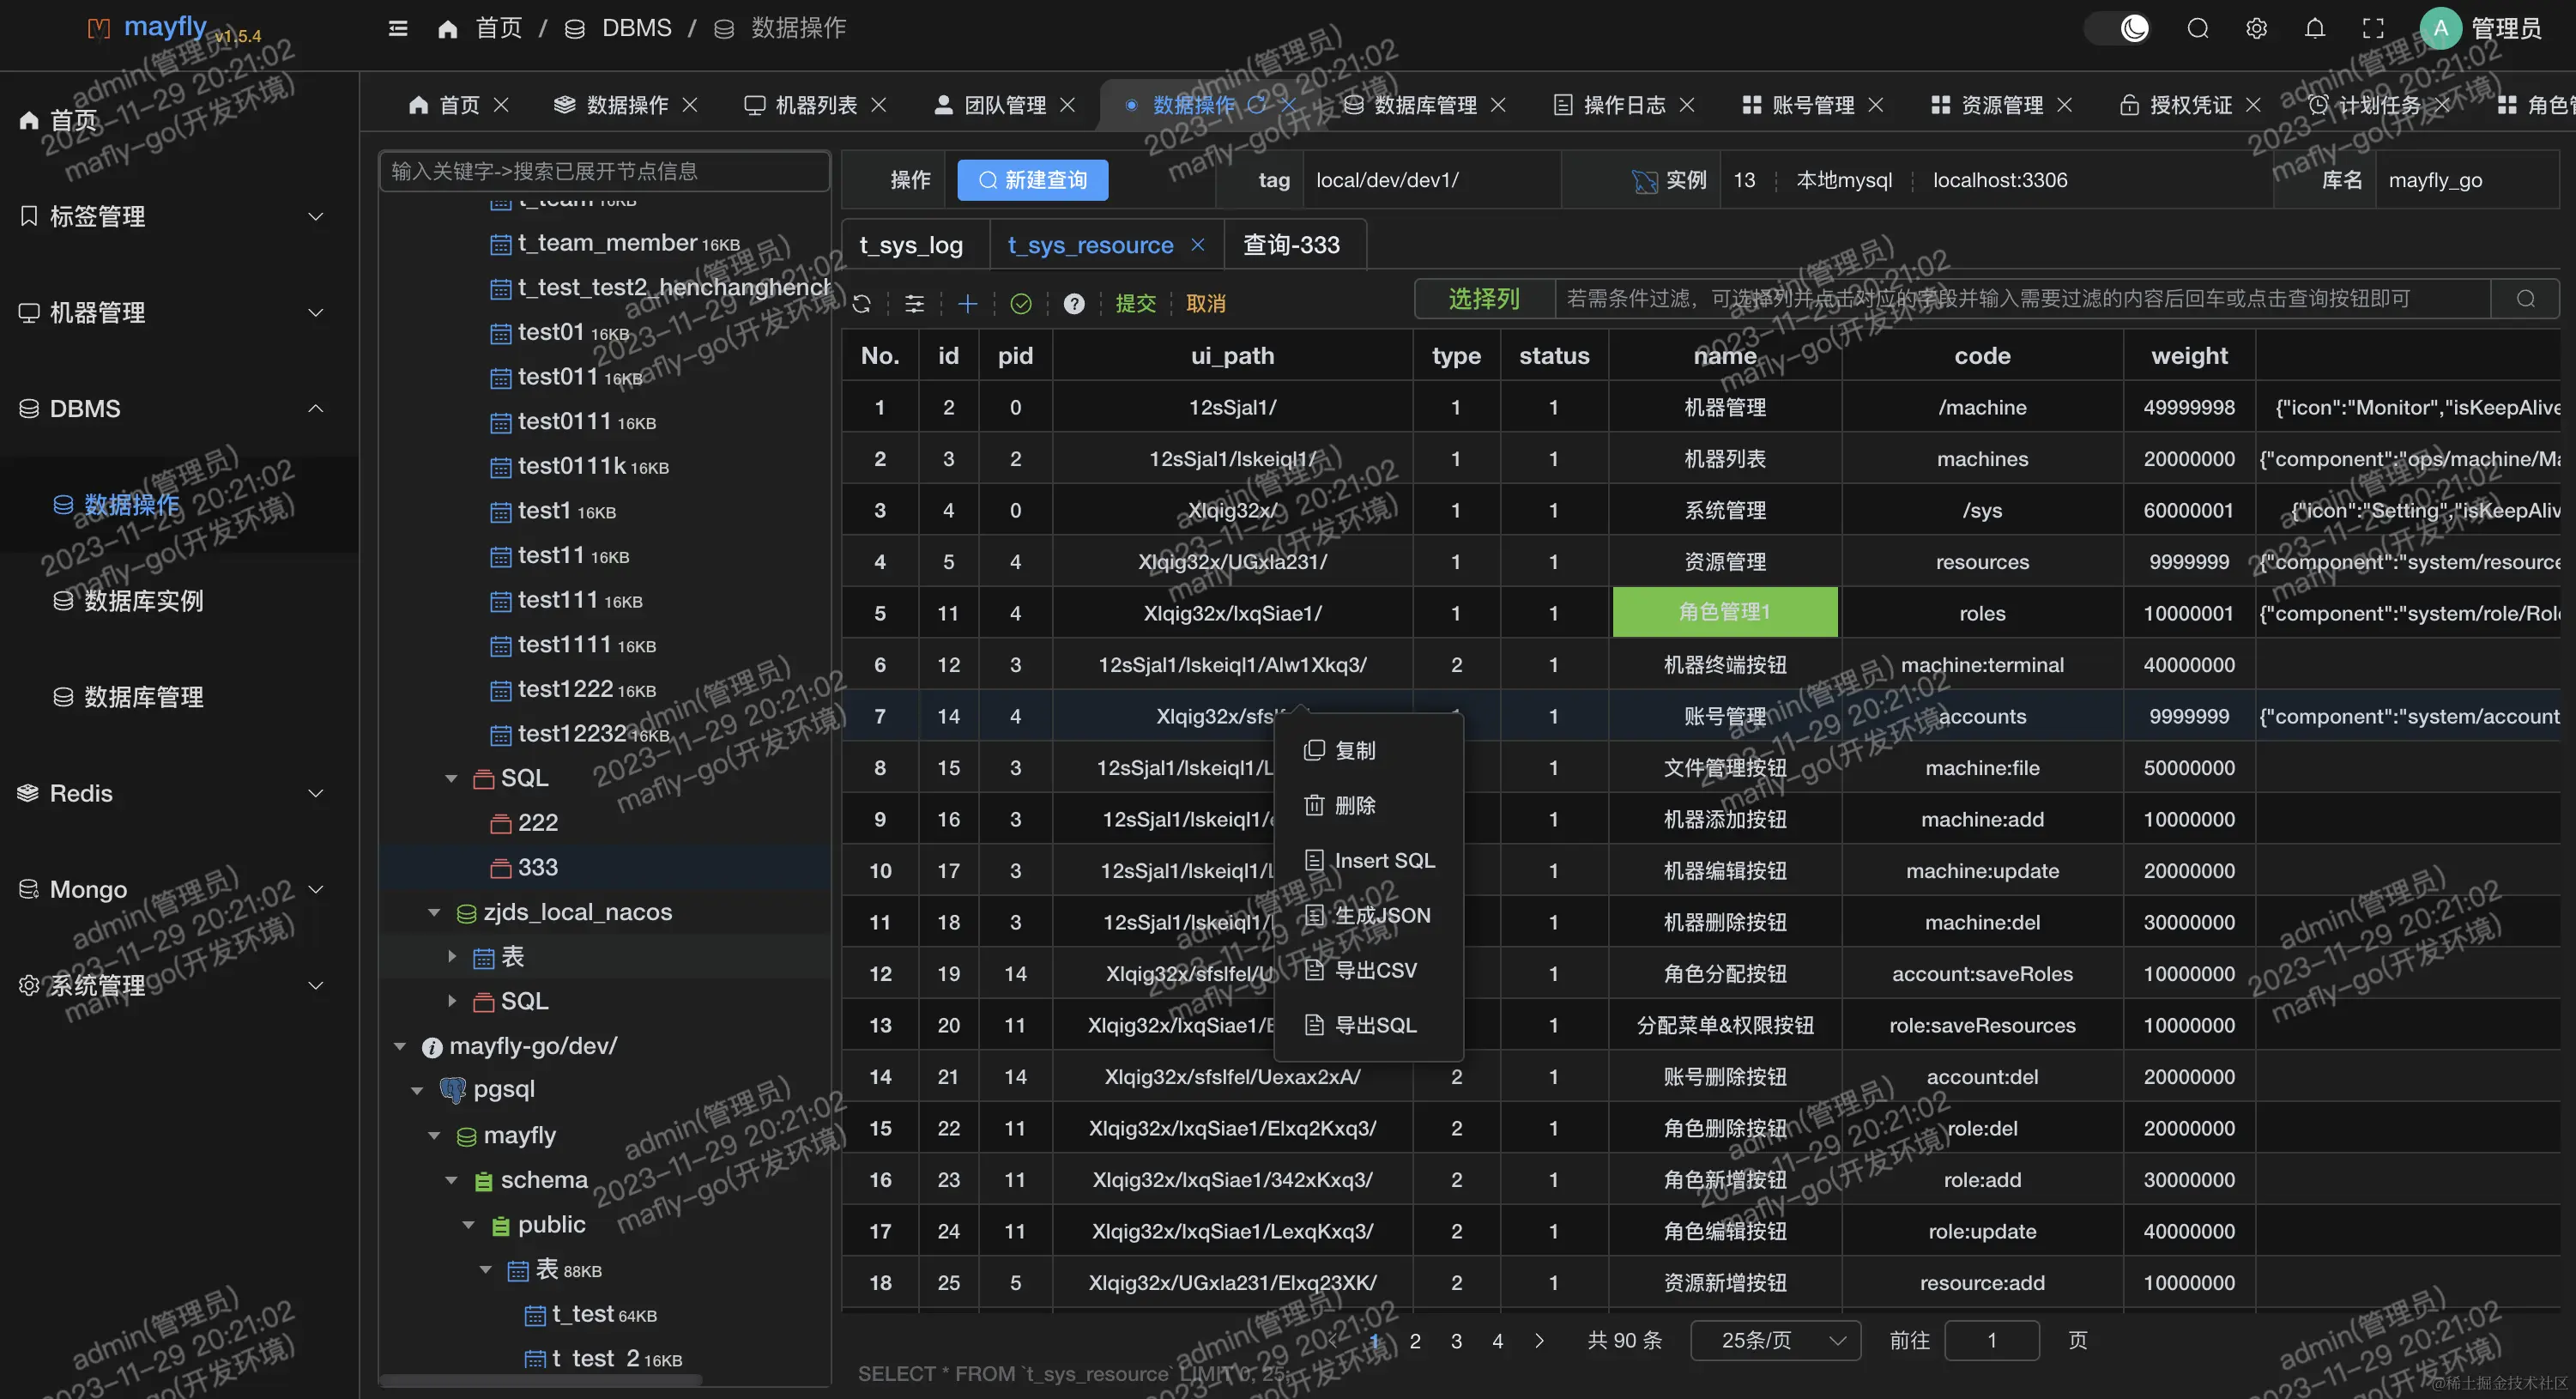The width and height of the screenshot is (2576, 1399).
Task: Enter fullscreen with the expand icon
Action: tap(2373, 28)
